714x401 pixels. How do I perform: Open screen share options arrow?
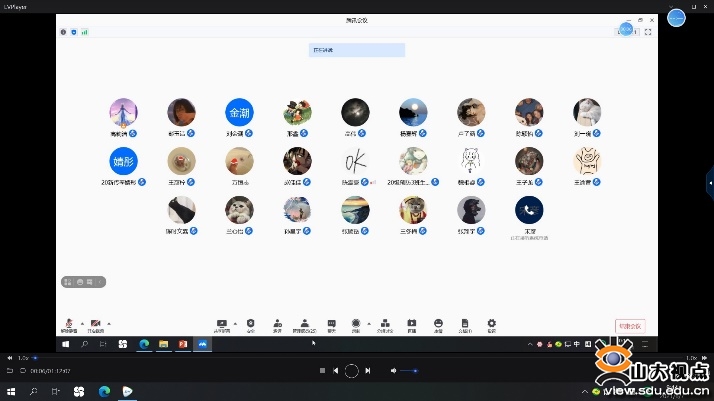(x=235, y=323)
